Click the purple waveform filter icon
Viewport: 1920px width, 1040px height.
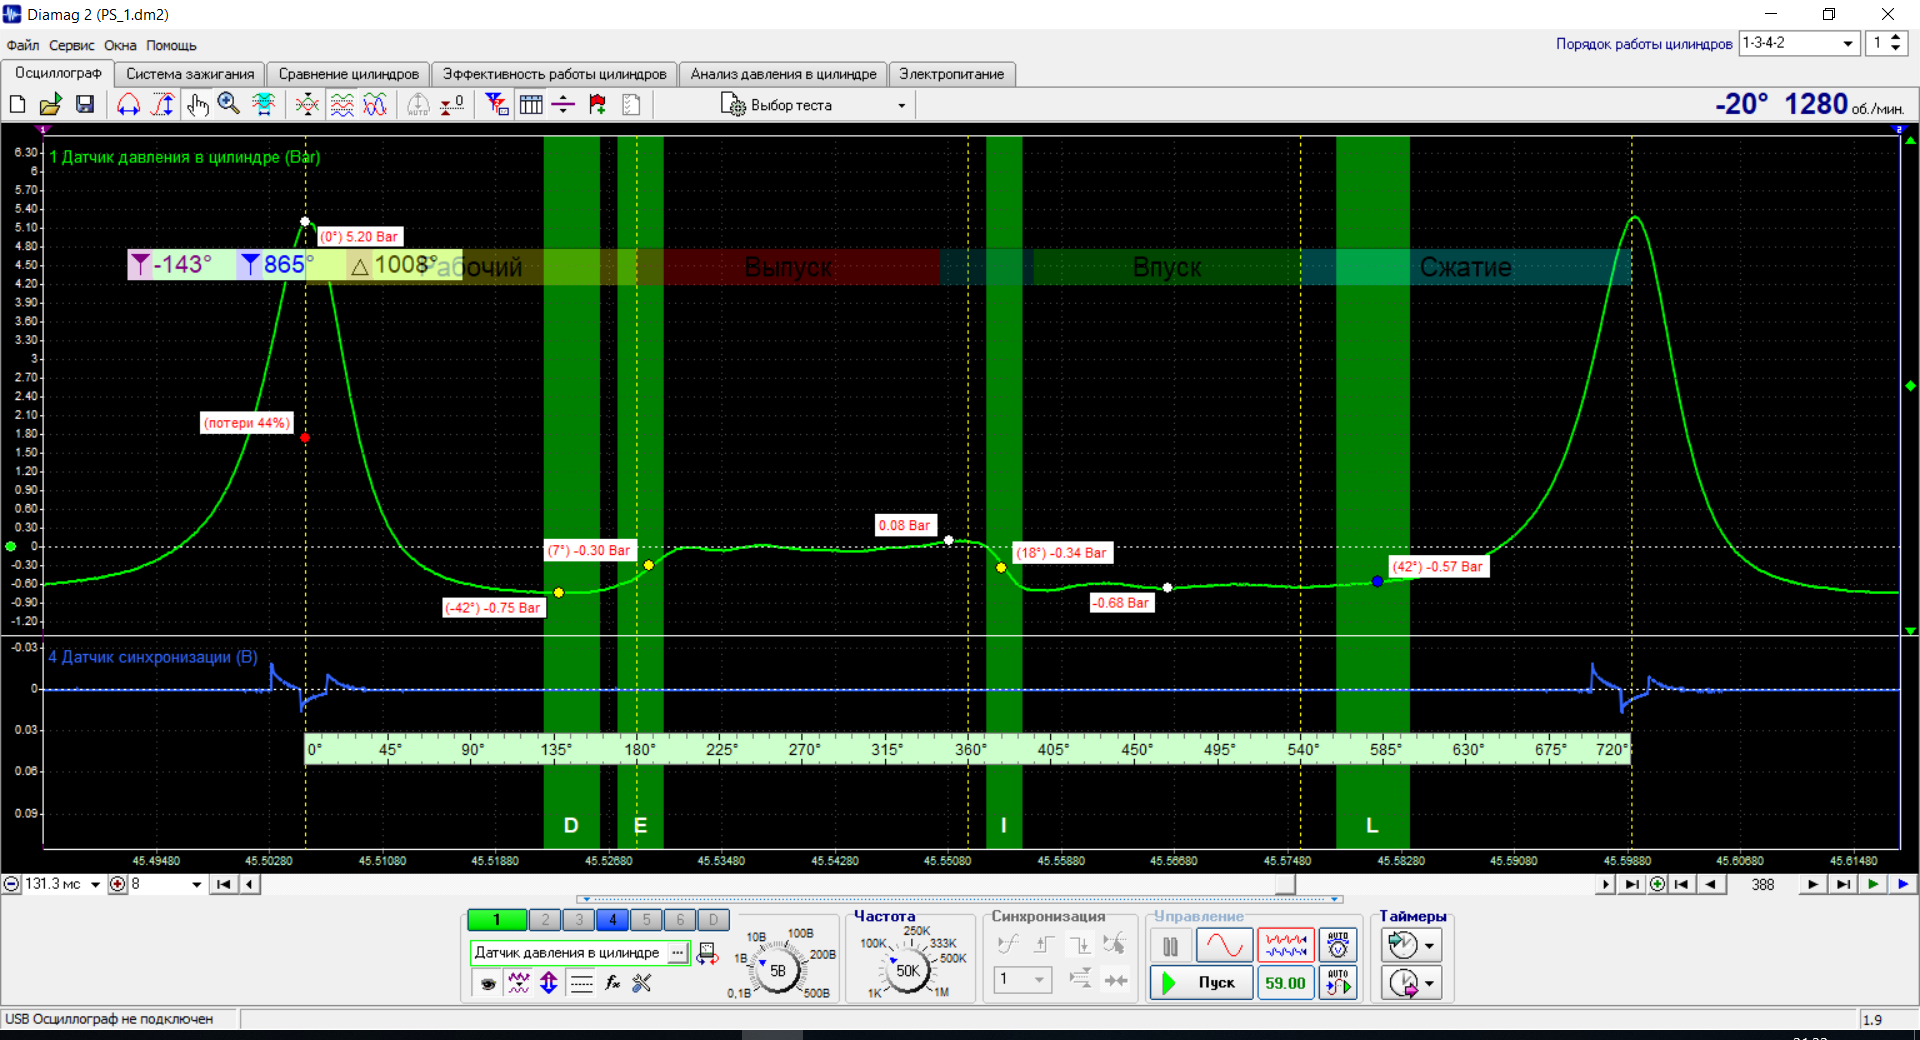tap(518, 984)
